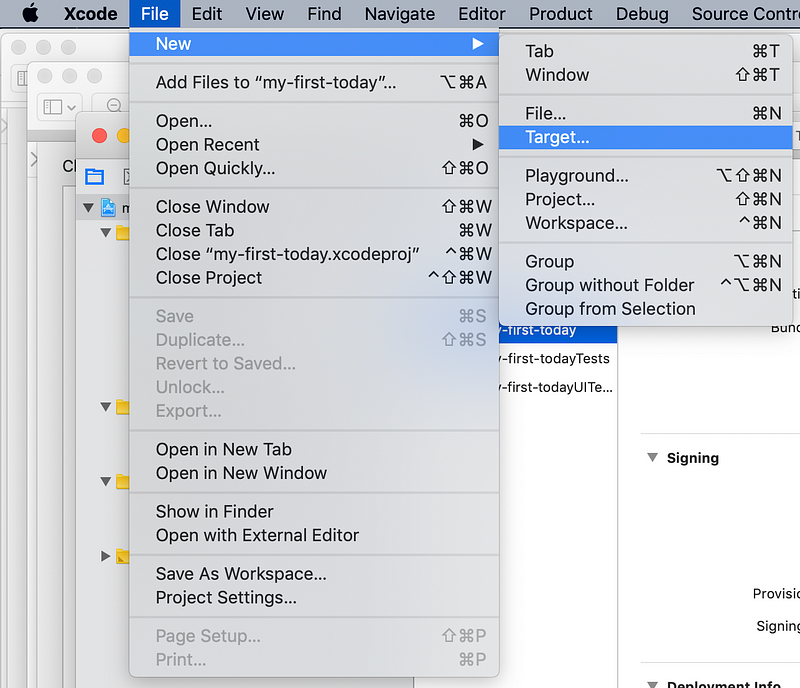Choose Open in New Window
800x688 pixels.
(314, 473)
